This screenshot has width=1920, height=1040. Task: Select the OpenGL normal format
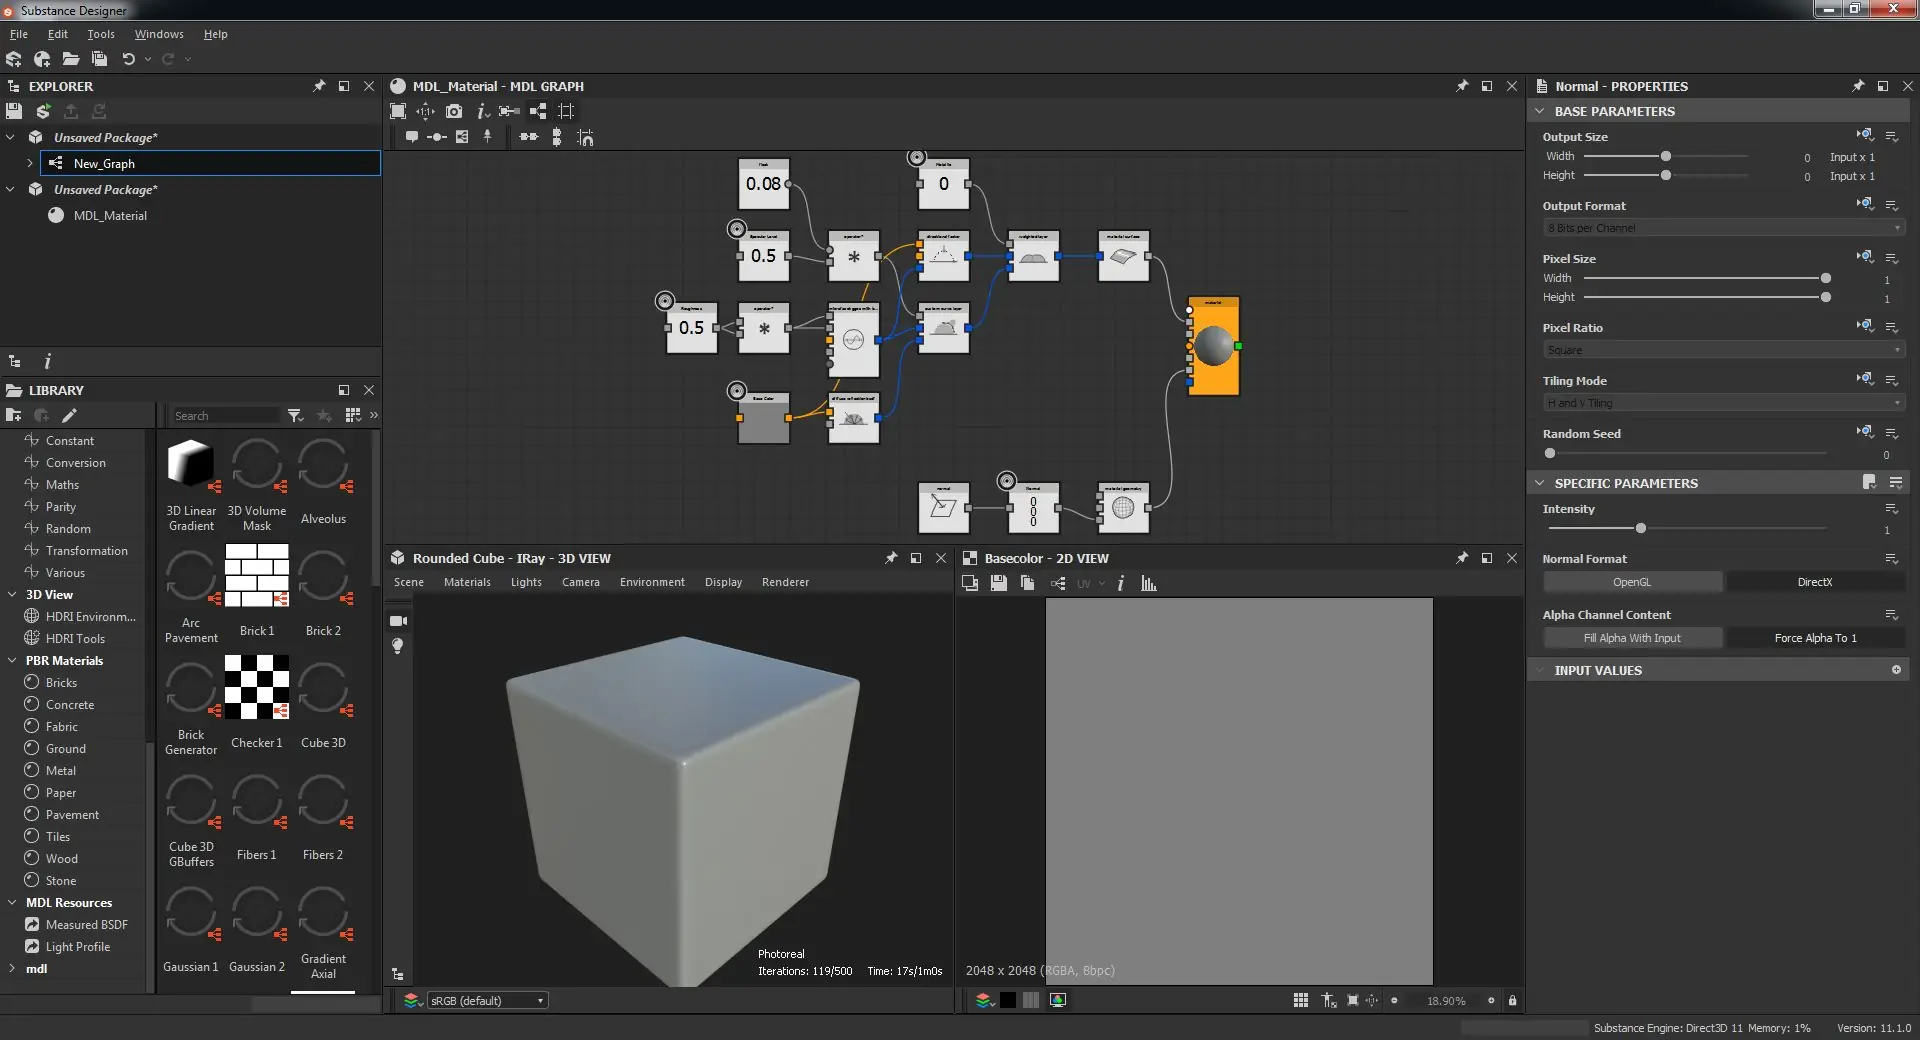click(x=1632, y=582)
